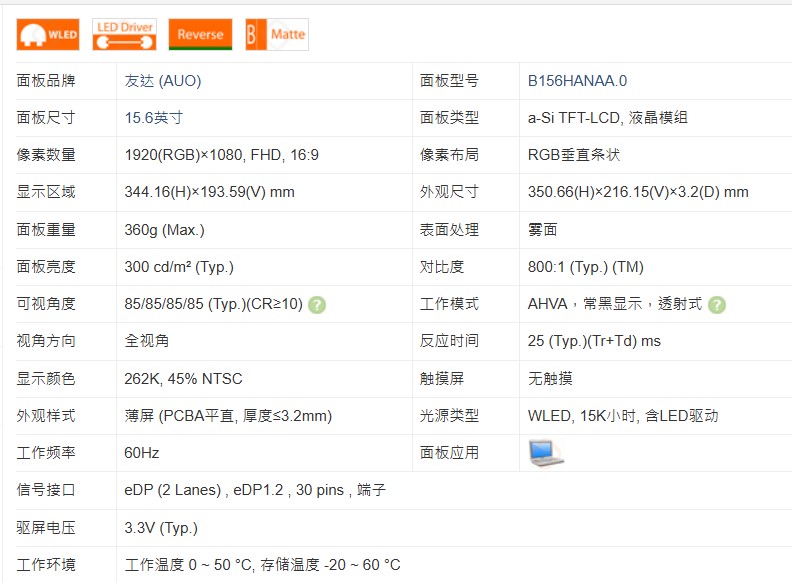This screenshot has height=583, width=792.
Task: Open the 友达 (AUO) brand link
Action: [x=162, y=81]
